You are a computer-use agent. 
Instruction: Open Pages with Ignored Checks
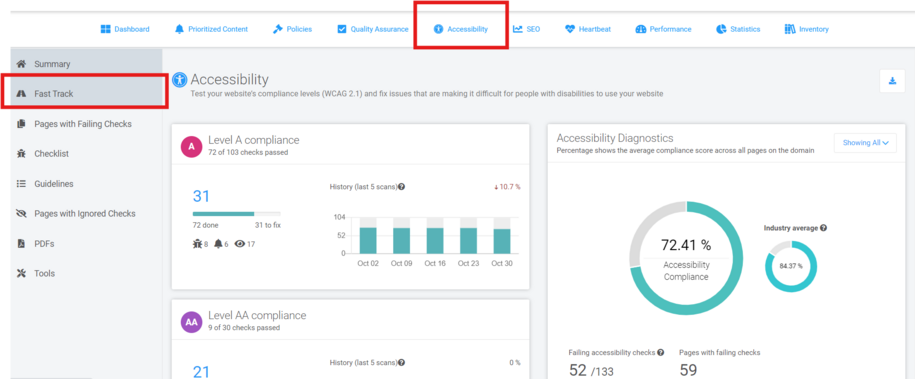[x=86, y=213]
